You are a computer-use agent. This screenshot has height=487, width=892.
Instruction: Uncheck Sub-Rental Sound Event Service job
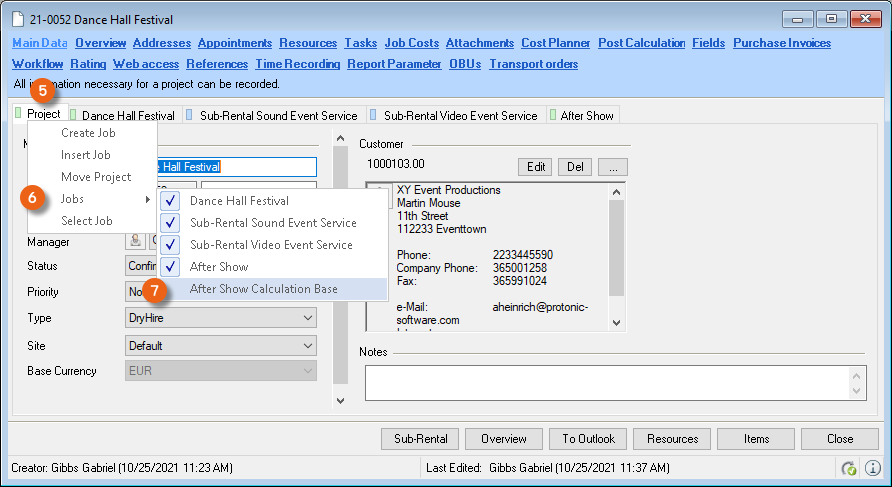170,223
